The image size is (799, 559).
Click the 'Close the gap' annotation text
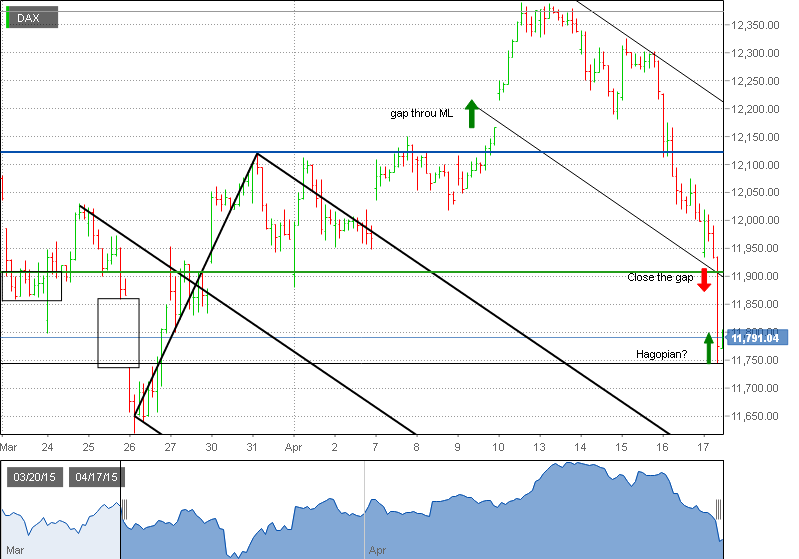(660, 278)
